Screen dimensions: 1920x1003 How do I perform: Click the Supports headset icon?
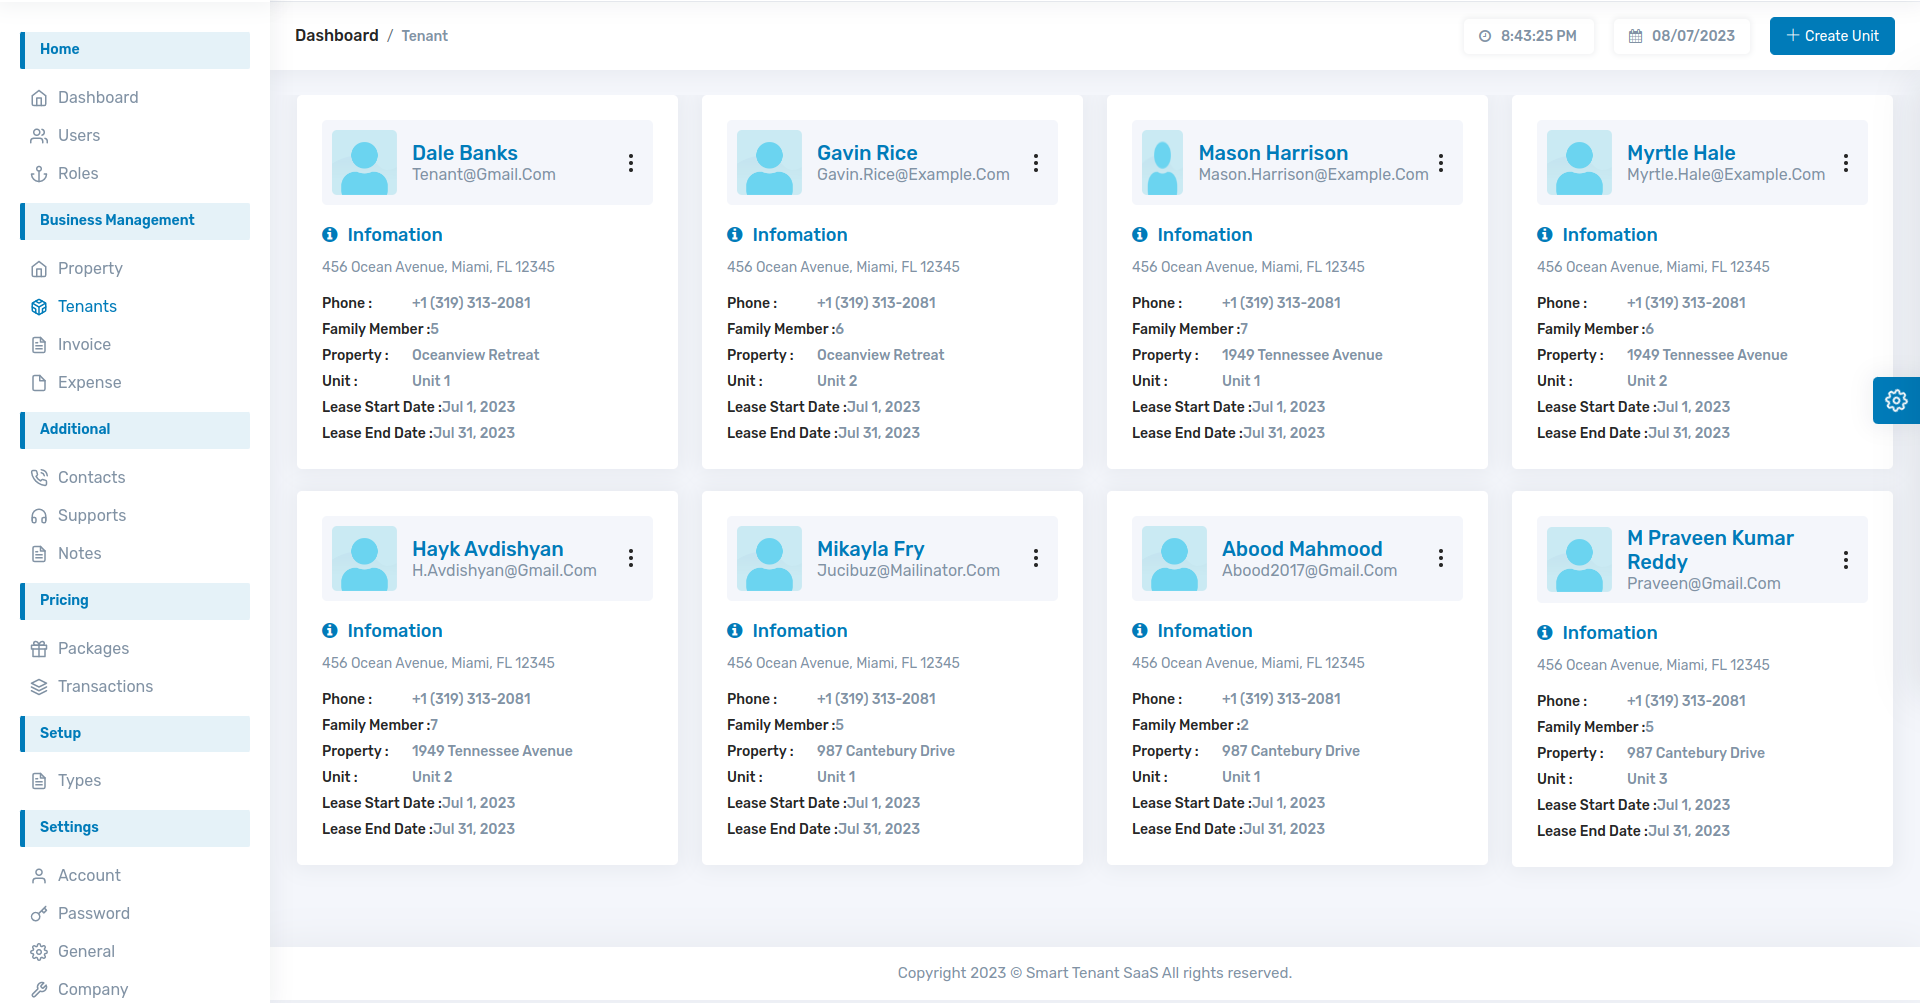[x=39, y=516]
